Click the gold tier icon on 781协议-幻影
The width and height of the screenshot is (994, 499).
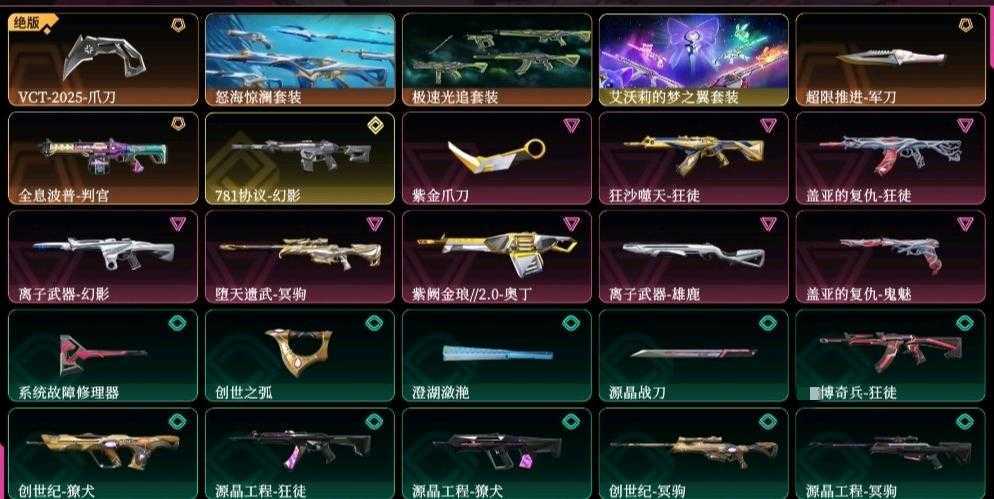(x=375, y=125)
